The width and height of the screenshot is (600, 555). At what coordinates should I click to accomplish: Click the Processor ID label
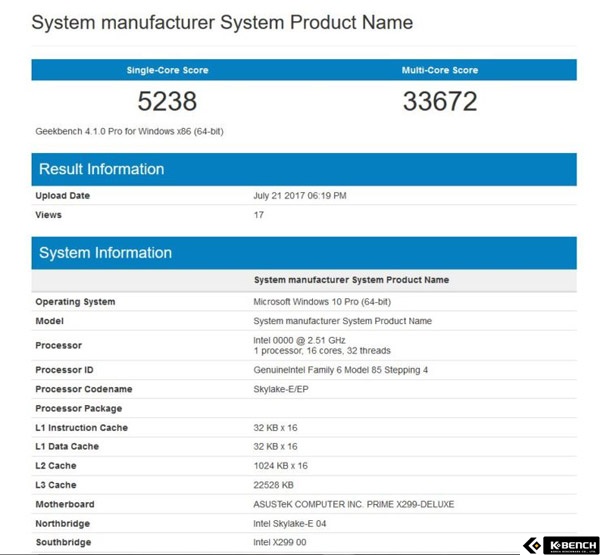point(64,370)
